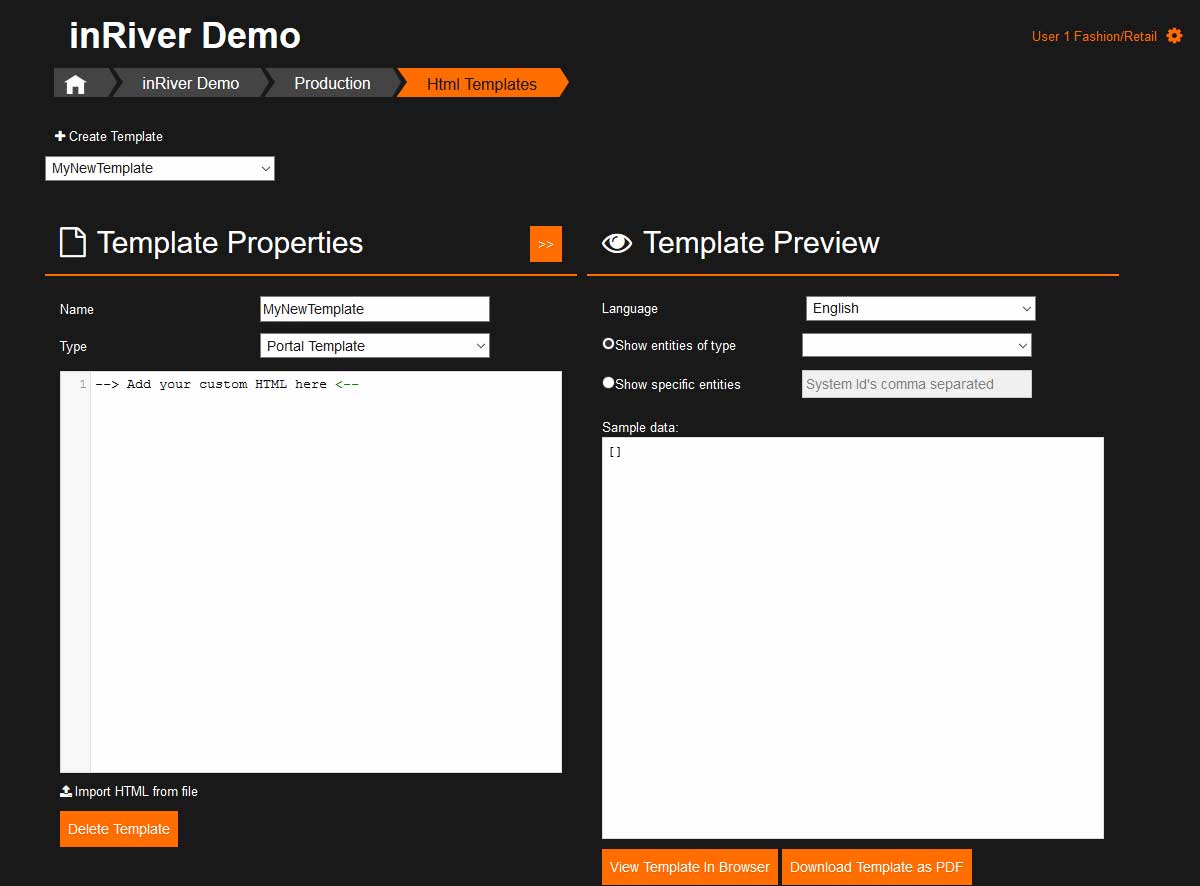
Task: Open the Type dropdown showing Portal Template
Action: (x=375, y=346)
